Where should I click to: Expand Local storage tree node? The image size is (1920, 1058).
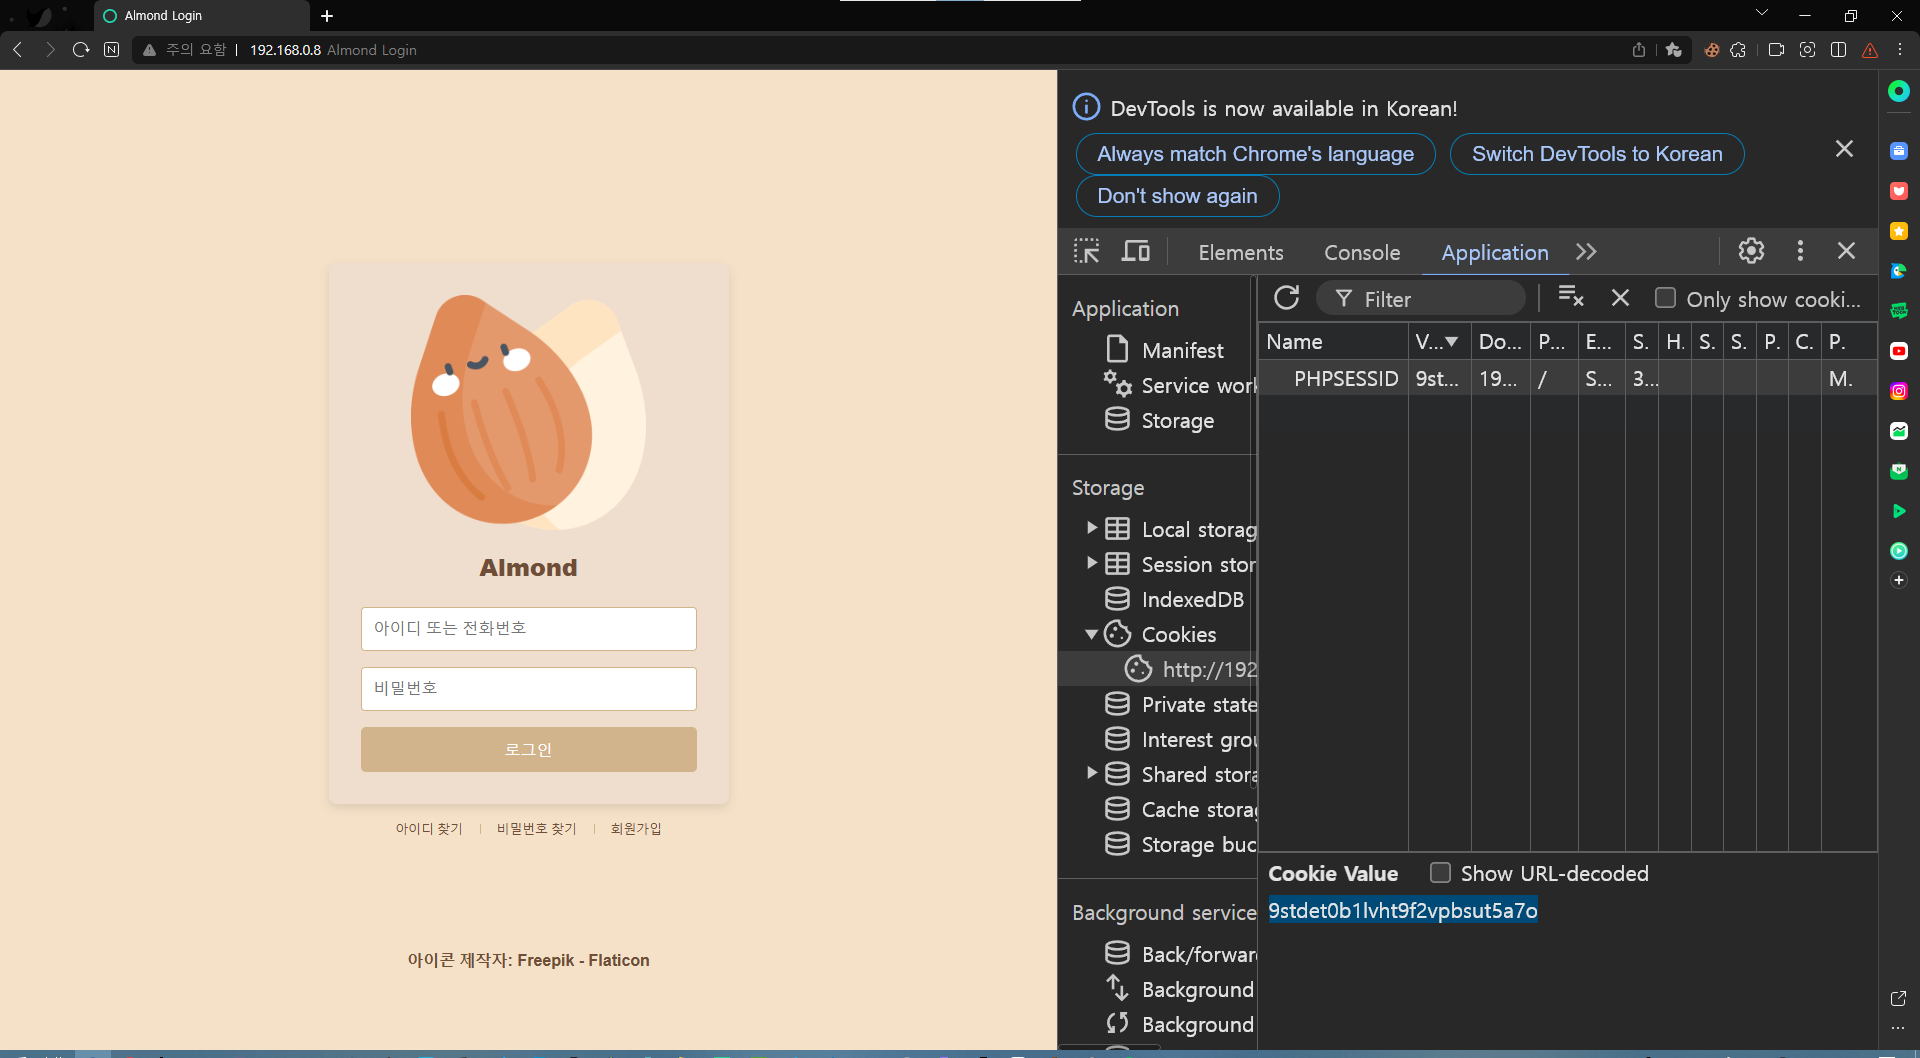pyautogui.click(x=1092, y=528)
